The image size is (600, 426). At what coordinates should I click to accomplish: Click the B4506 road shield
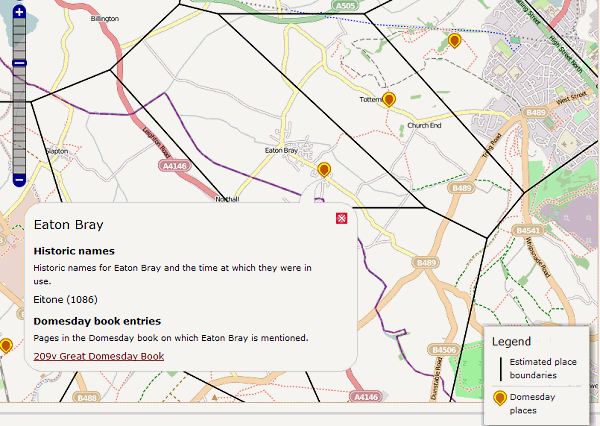(444, 349)
